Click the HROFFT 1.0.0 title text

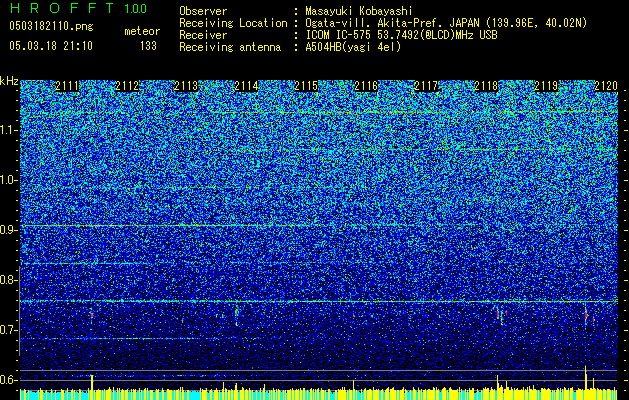coord(79,8)
